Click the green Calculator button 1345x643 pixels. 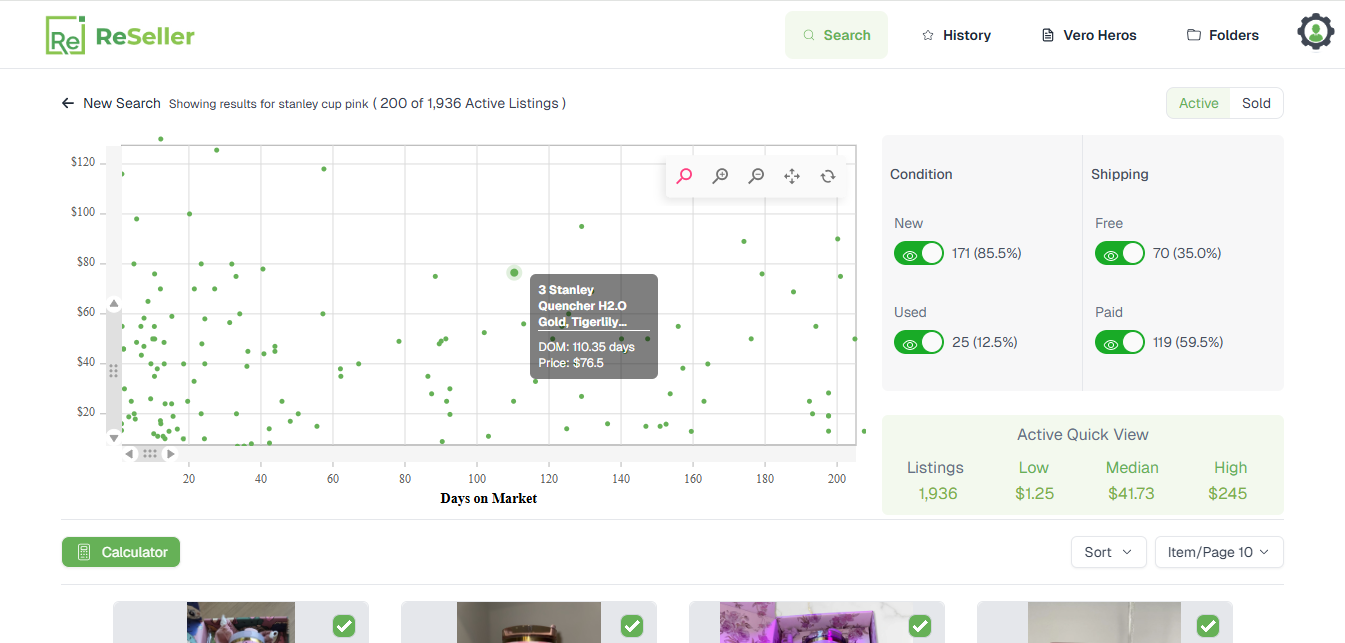coord(121,552)
